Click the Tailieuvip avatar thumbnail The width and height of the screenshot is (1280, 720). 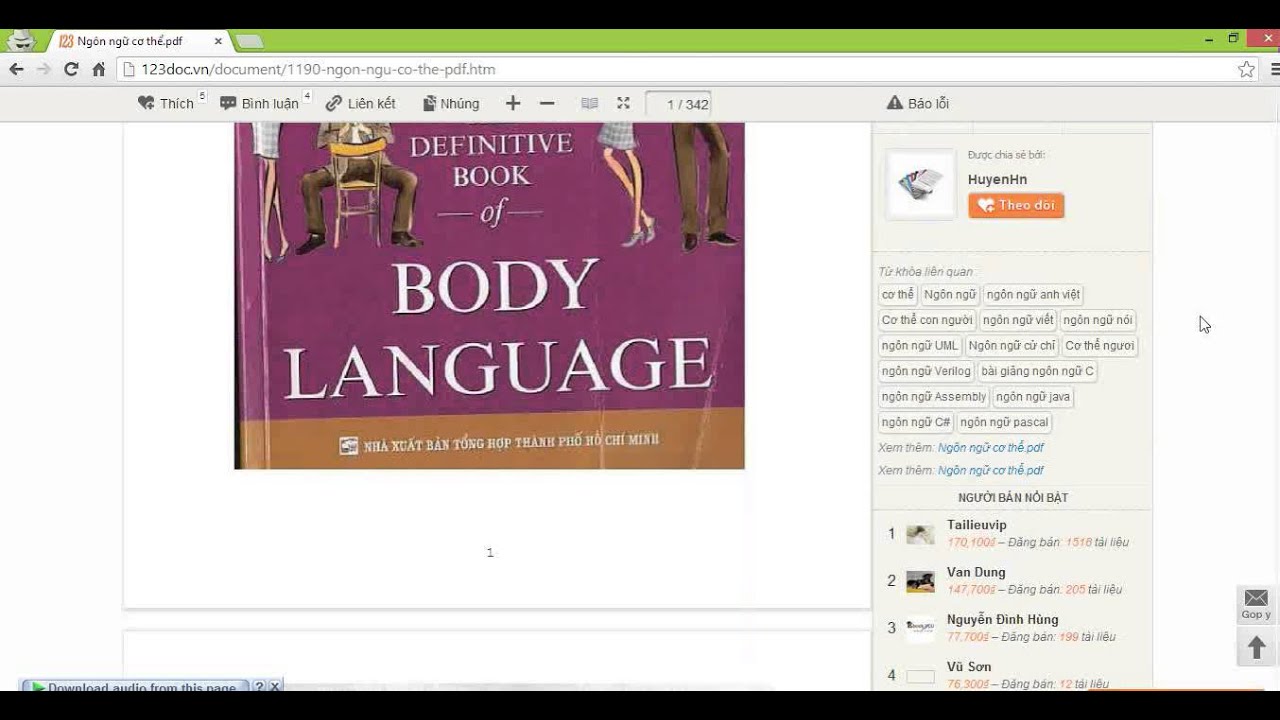point(920,534)
